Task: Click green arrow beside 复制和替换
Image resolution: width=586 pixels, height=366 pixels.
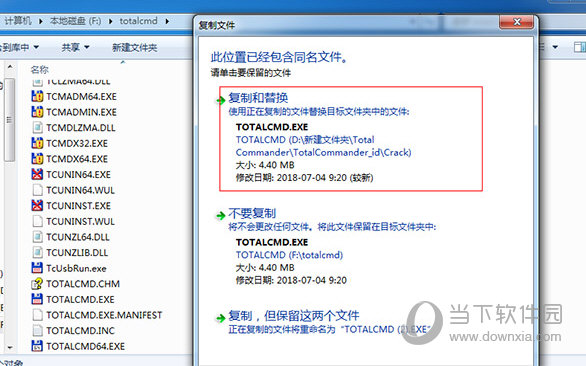Action: [x=220, y=100]
